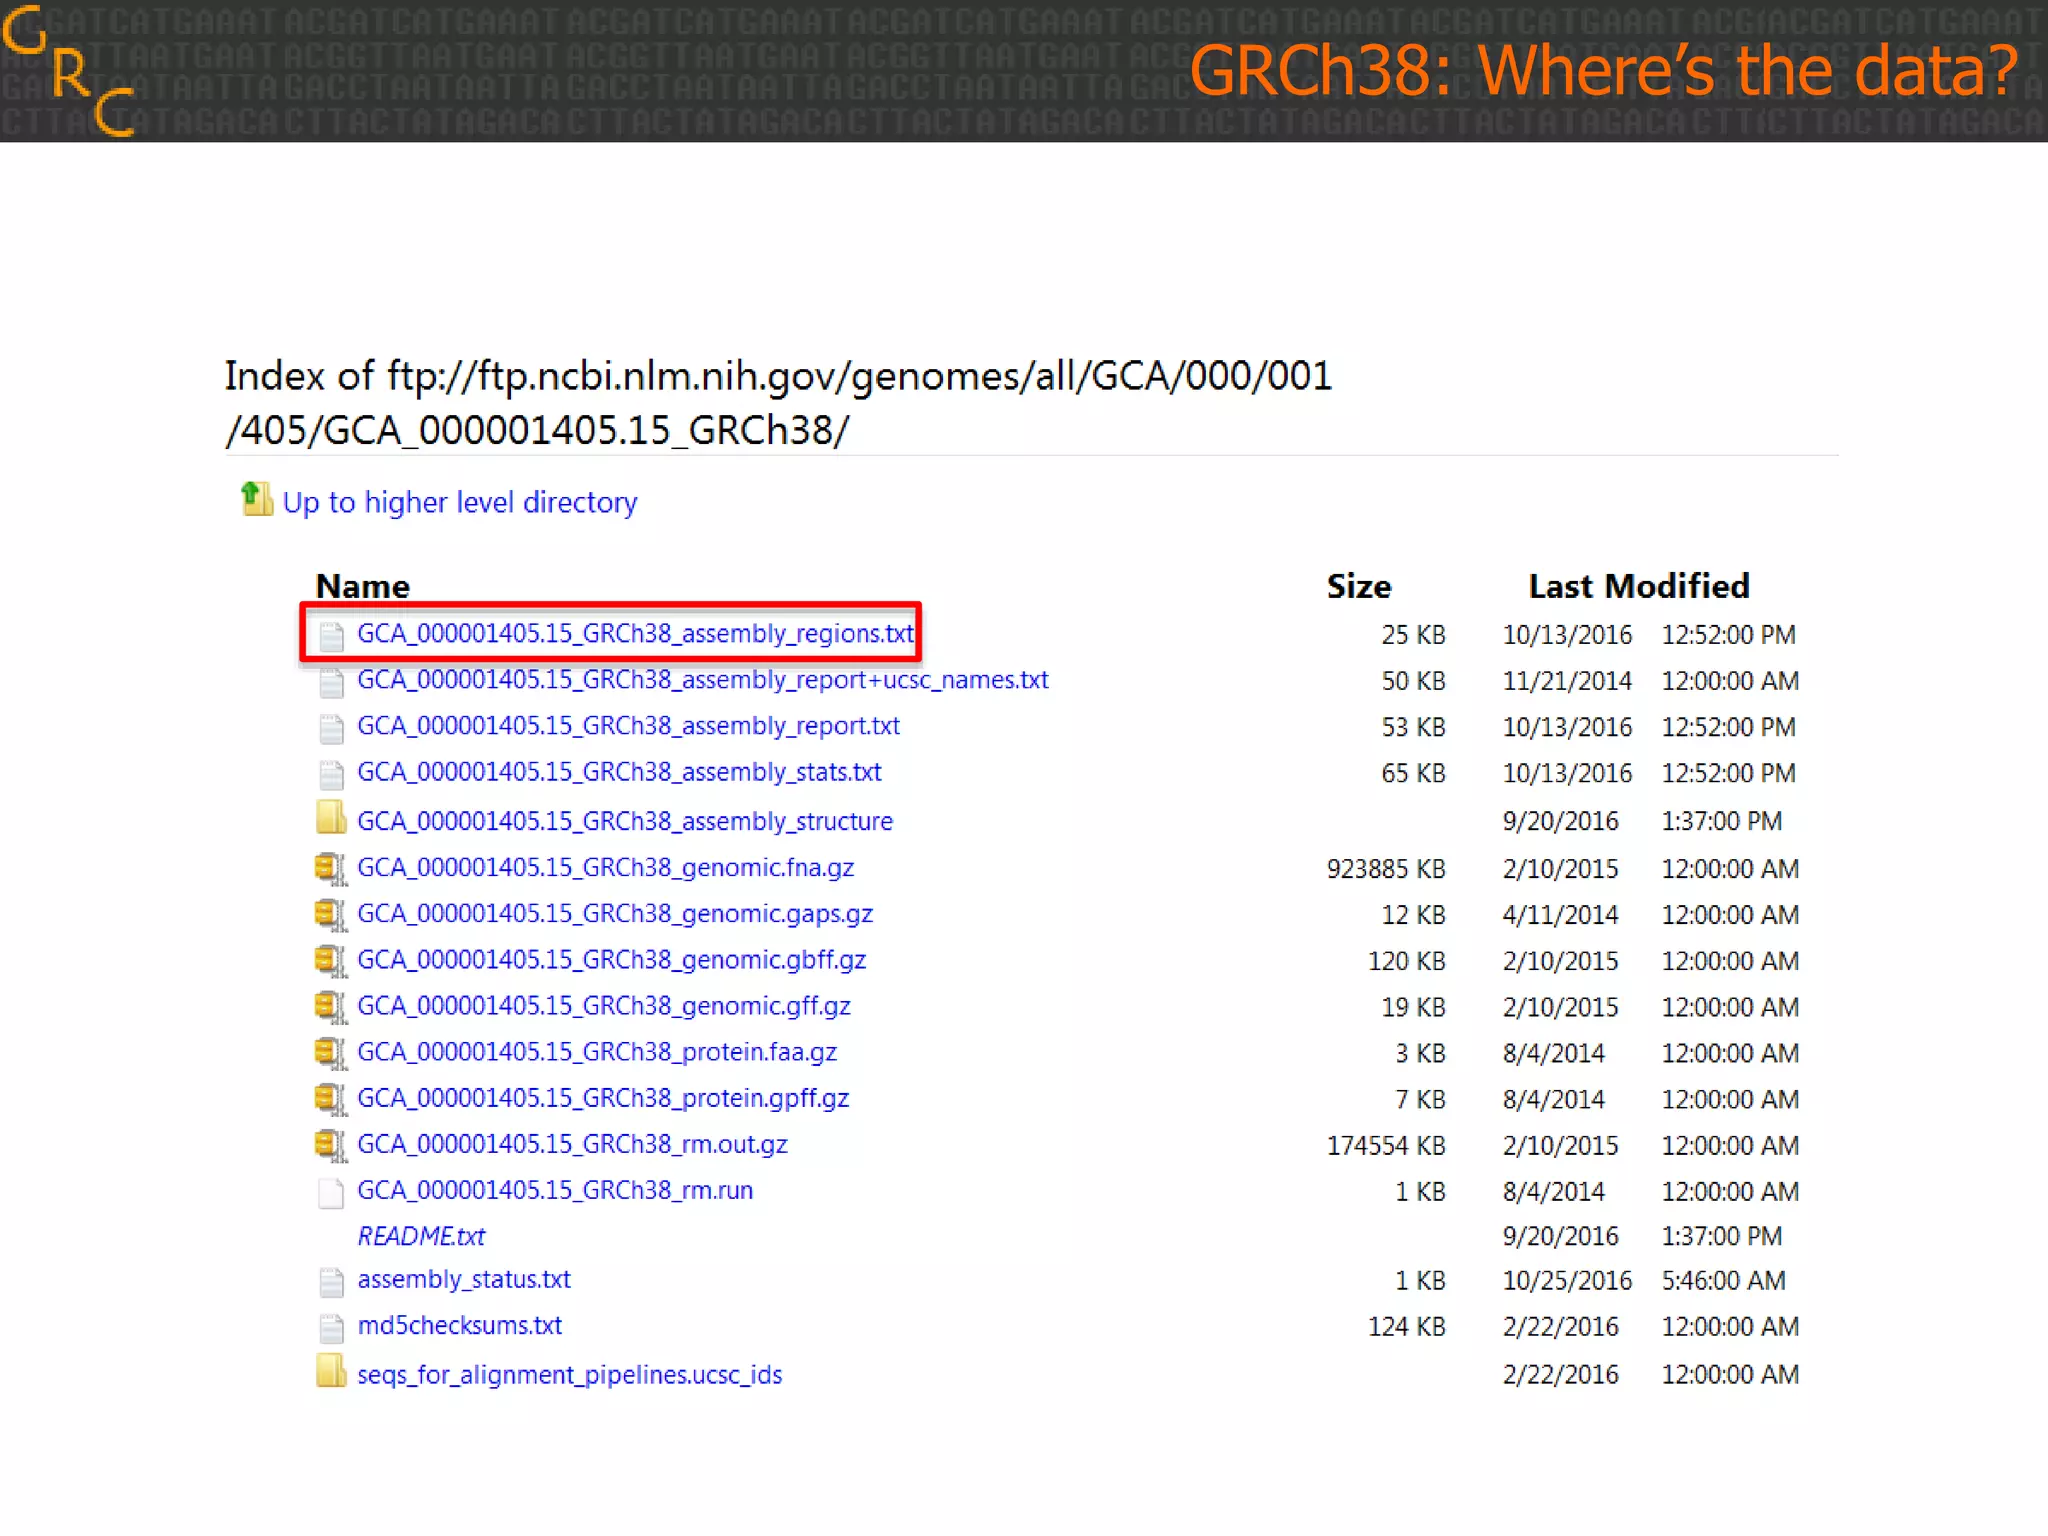Image resolution: width=2048 pixels, height=1536 pixels.
Task: Click the 11/21/2014 modified date
Action: pos(1567,681)
